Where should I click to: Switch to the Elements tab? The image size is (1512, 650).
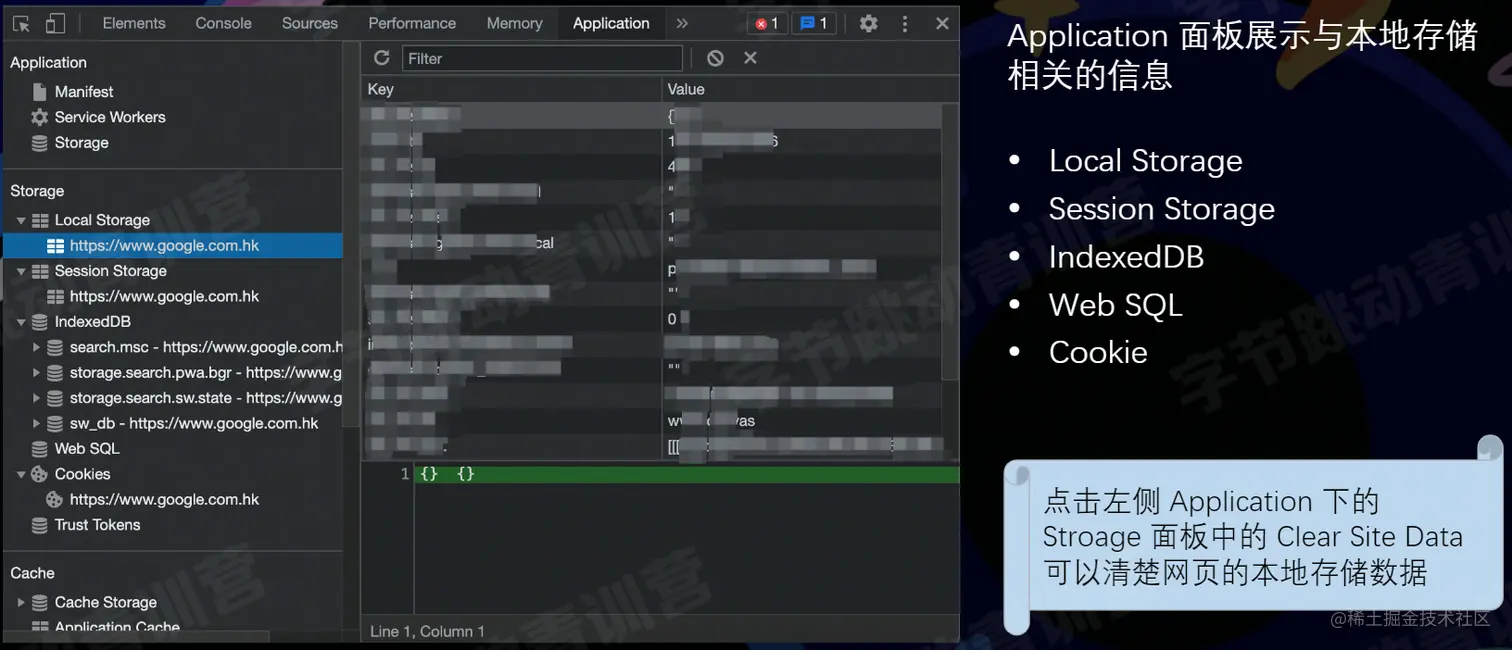point(134,23)
